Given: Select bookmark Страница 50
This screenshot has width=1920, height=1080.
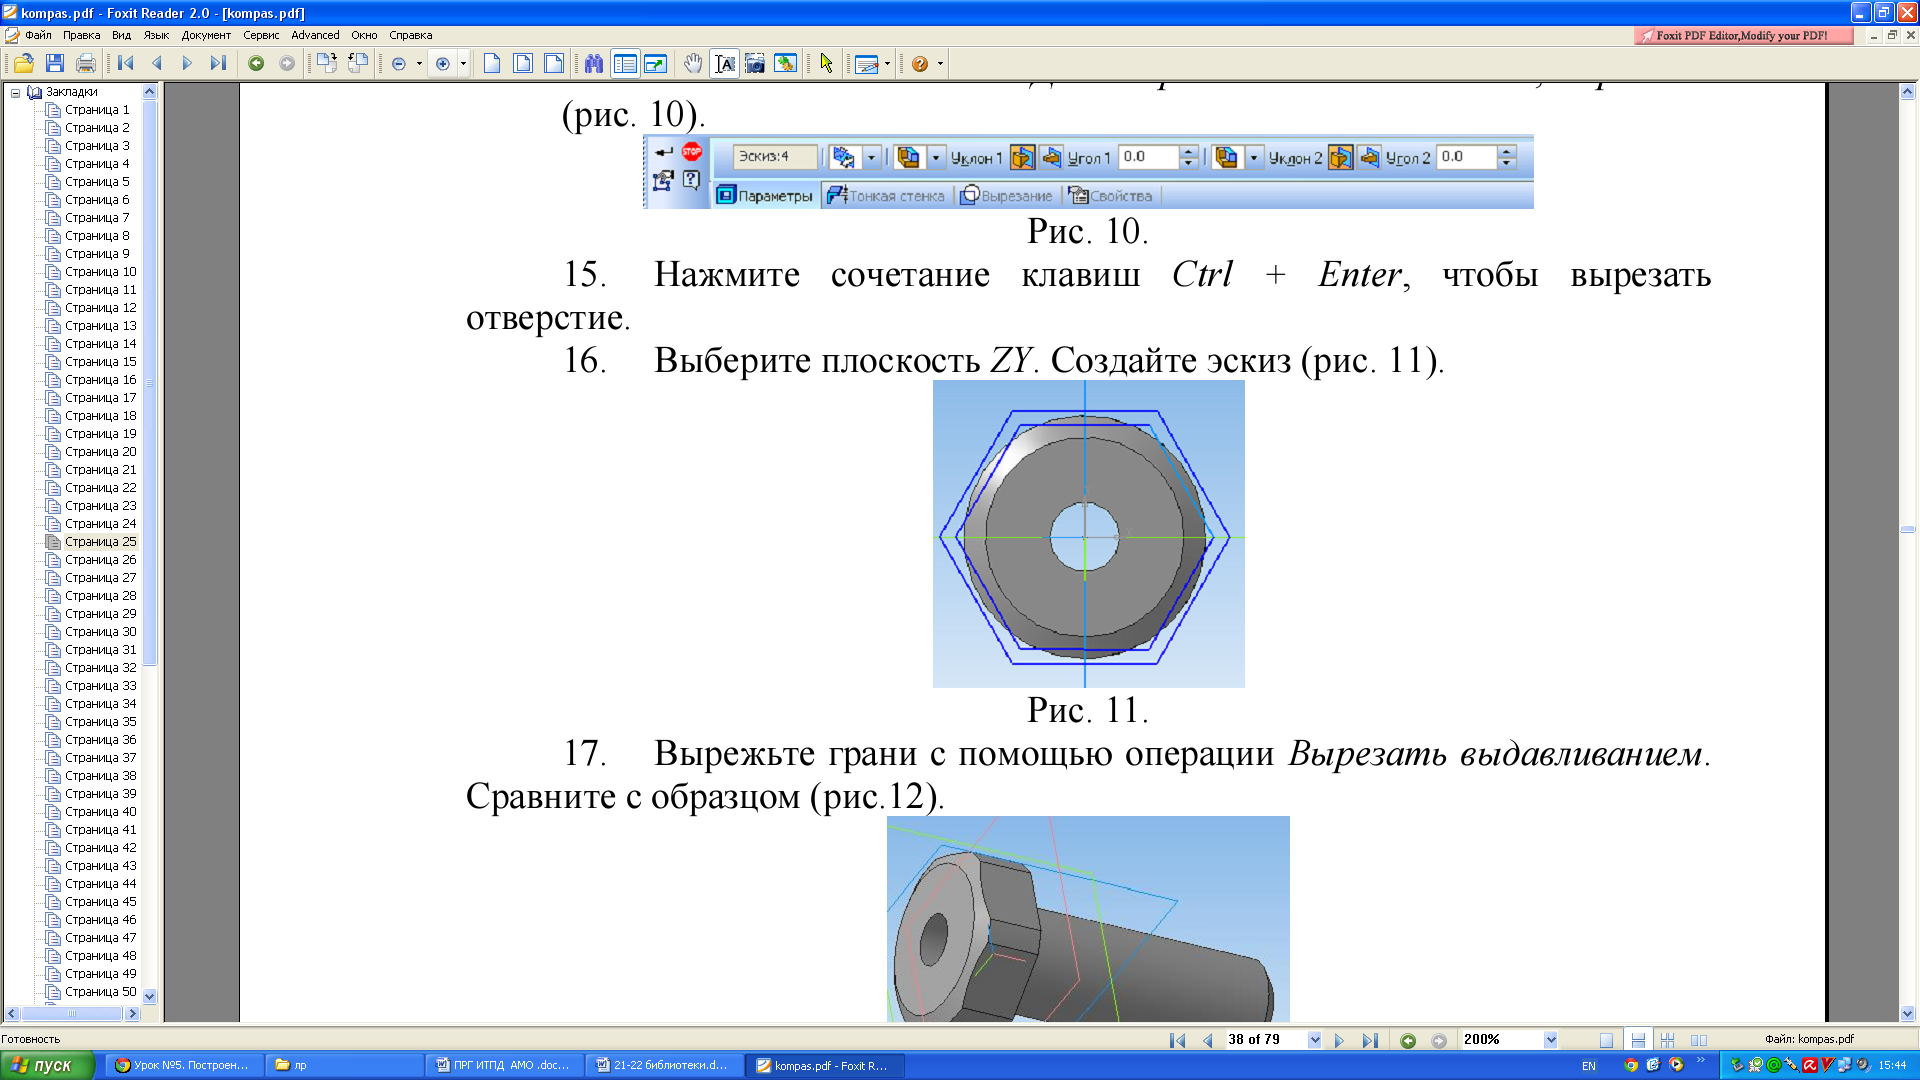Looking at the screenshot, I should (x=100, y=992).
